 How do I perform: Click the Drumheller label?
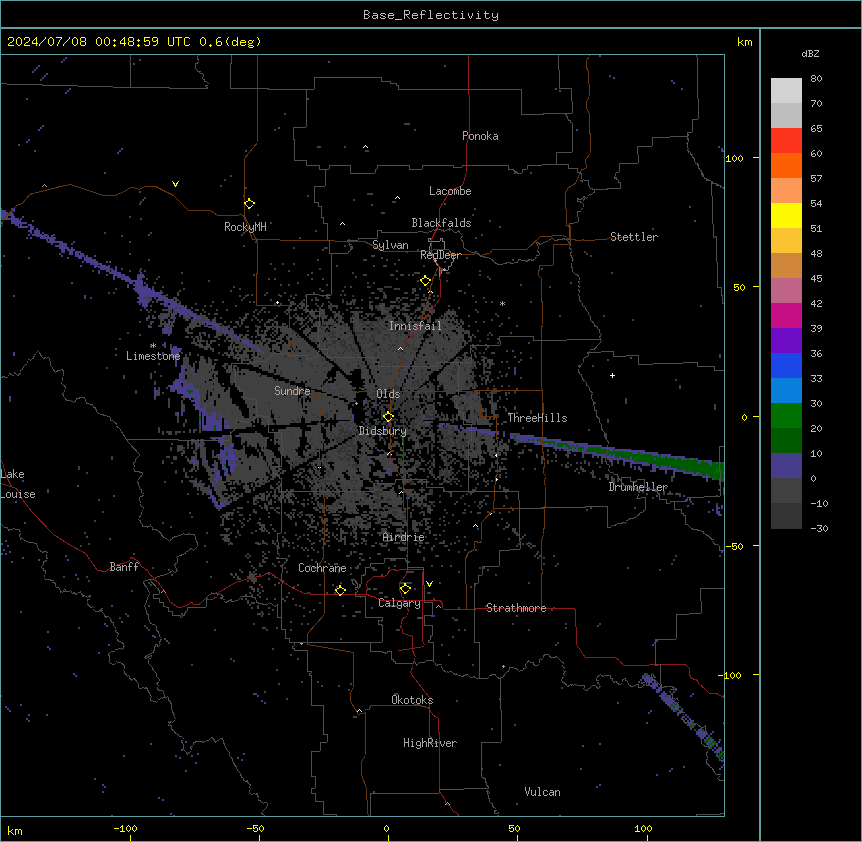point(638,487)
